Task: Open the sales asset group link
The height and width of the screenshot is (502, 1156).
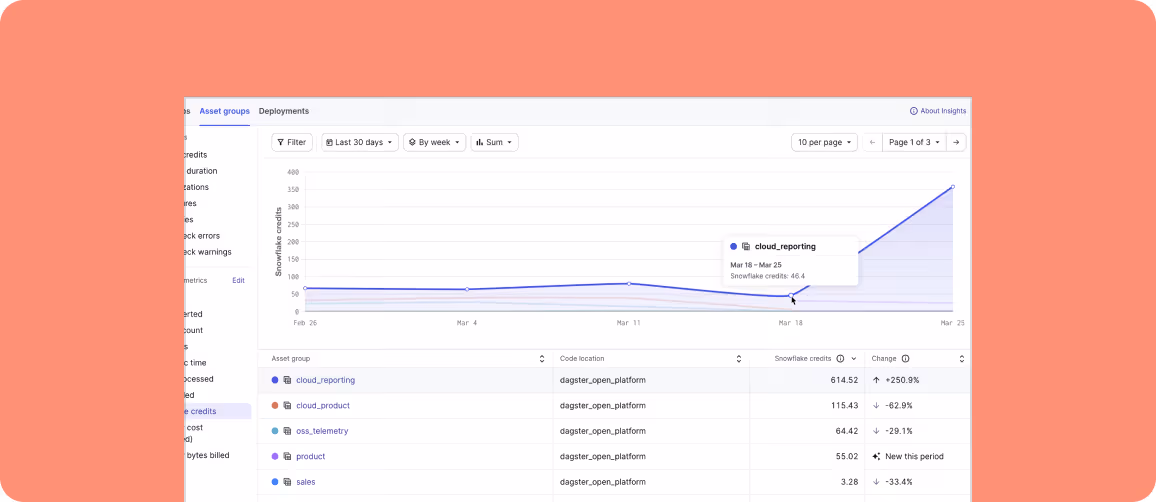Action: 305,482
